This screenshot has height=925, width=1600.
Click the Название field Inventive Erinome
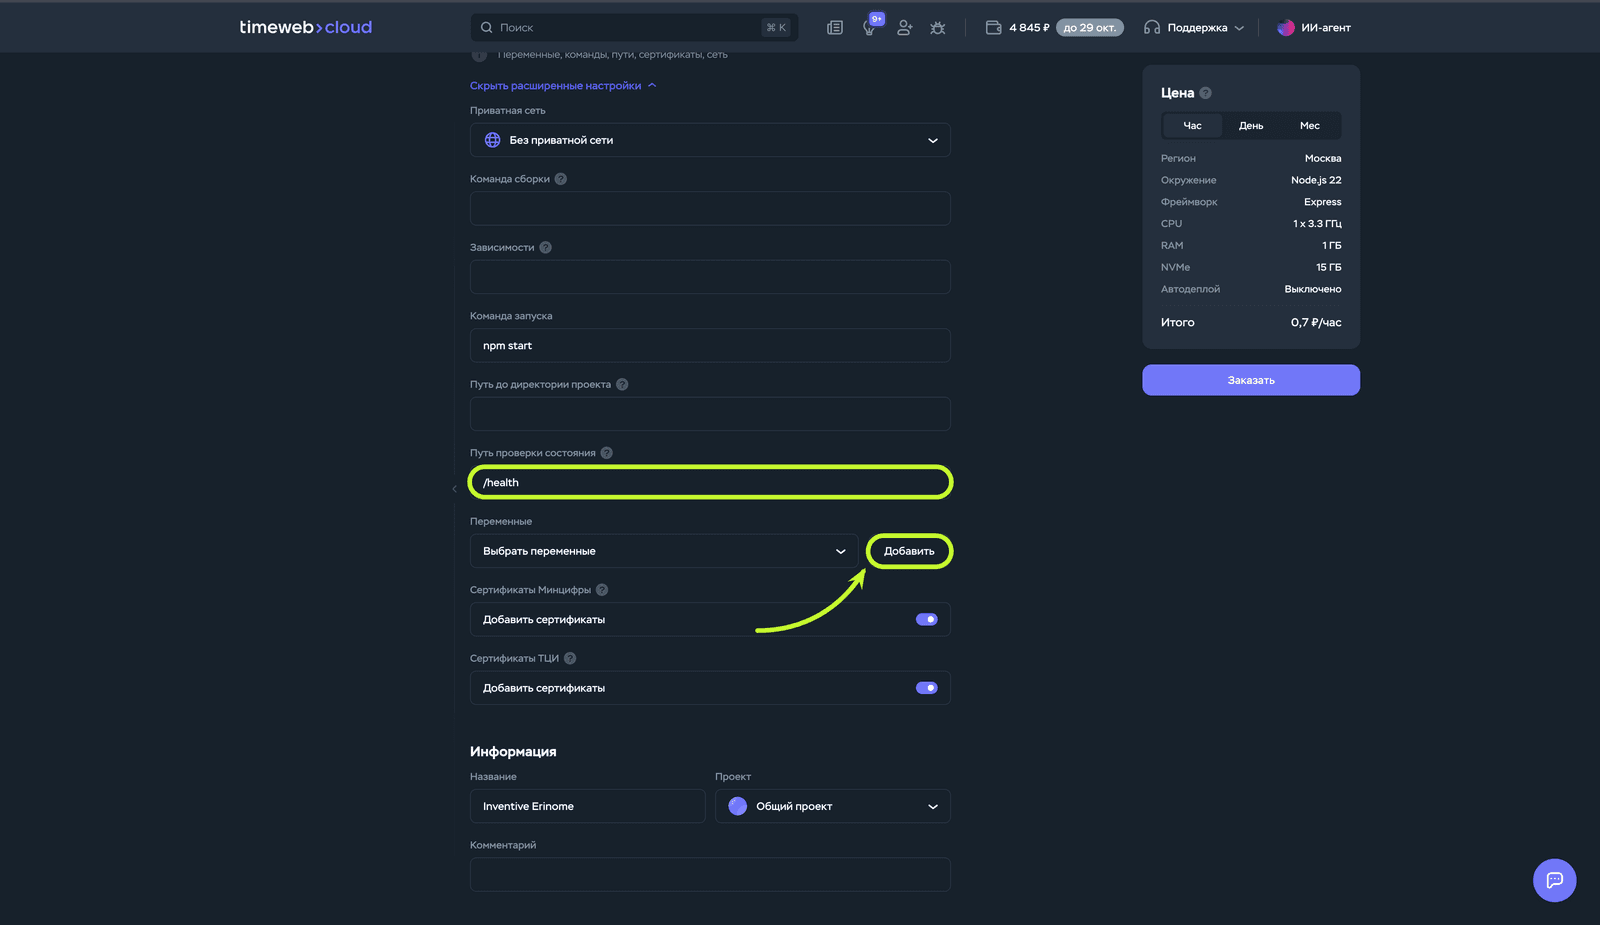(x=588, y=806)
